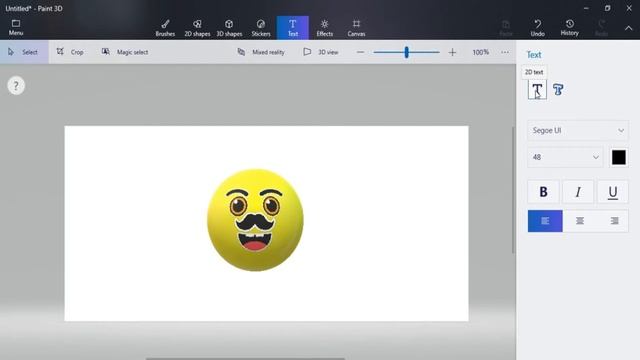
Task: Select the 2D text option
Action: click(537, 89)
